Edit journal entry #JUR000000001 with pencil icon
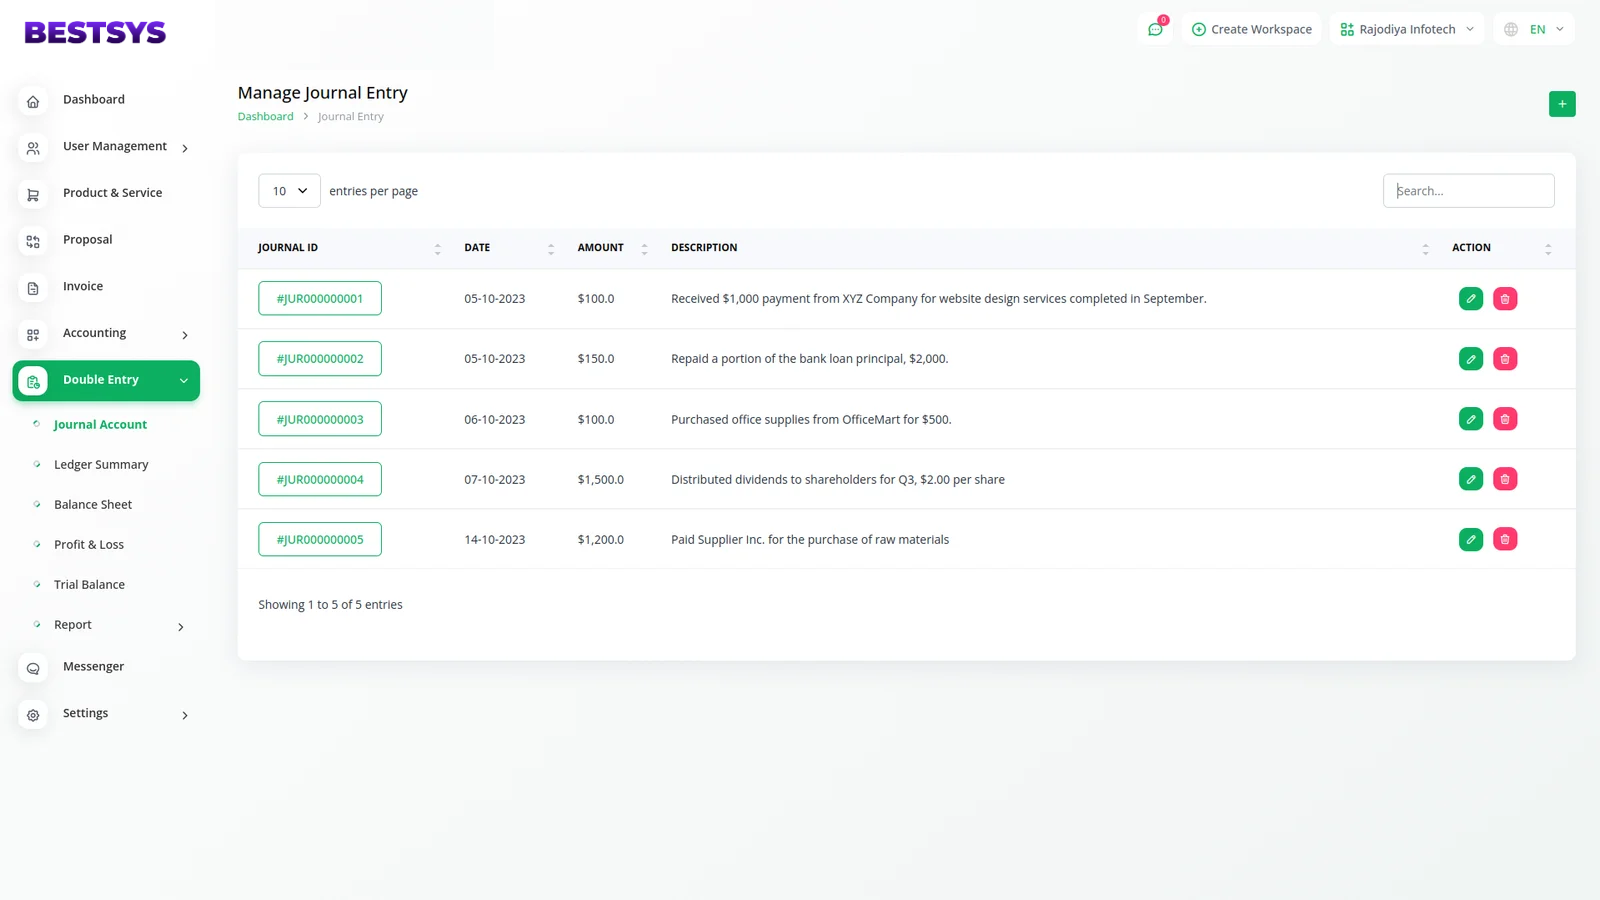The height and width of the screenshot is (900, 1600). click(1470, 299)
